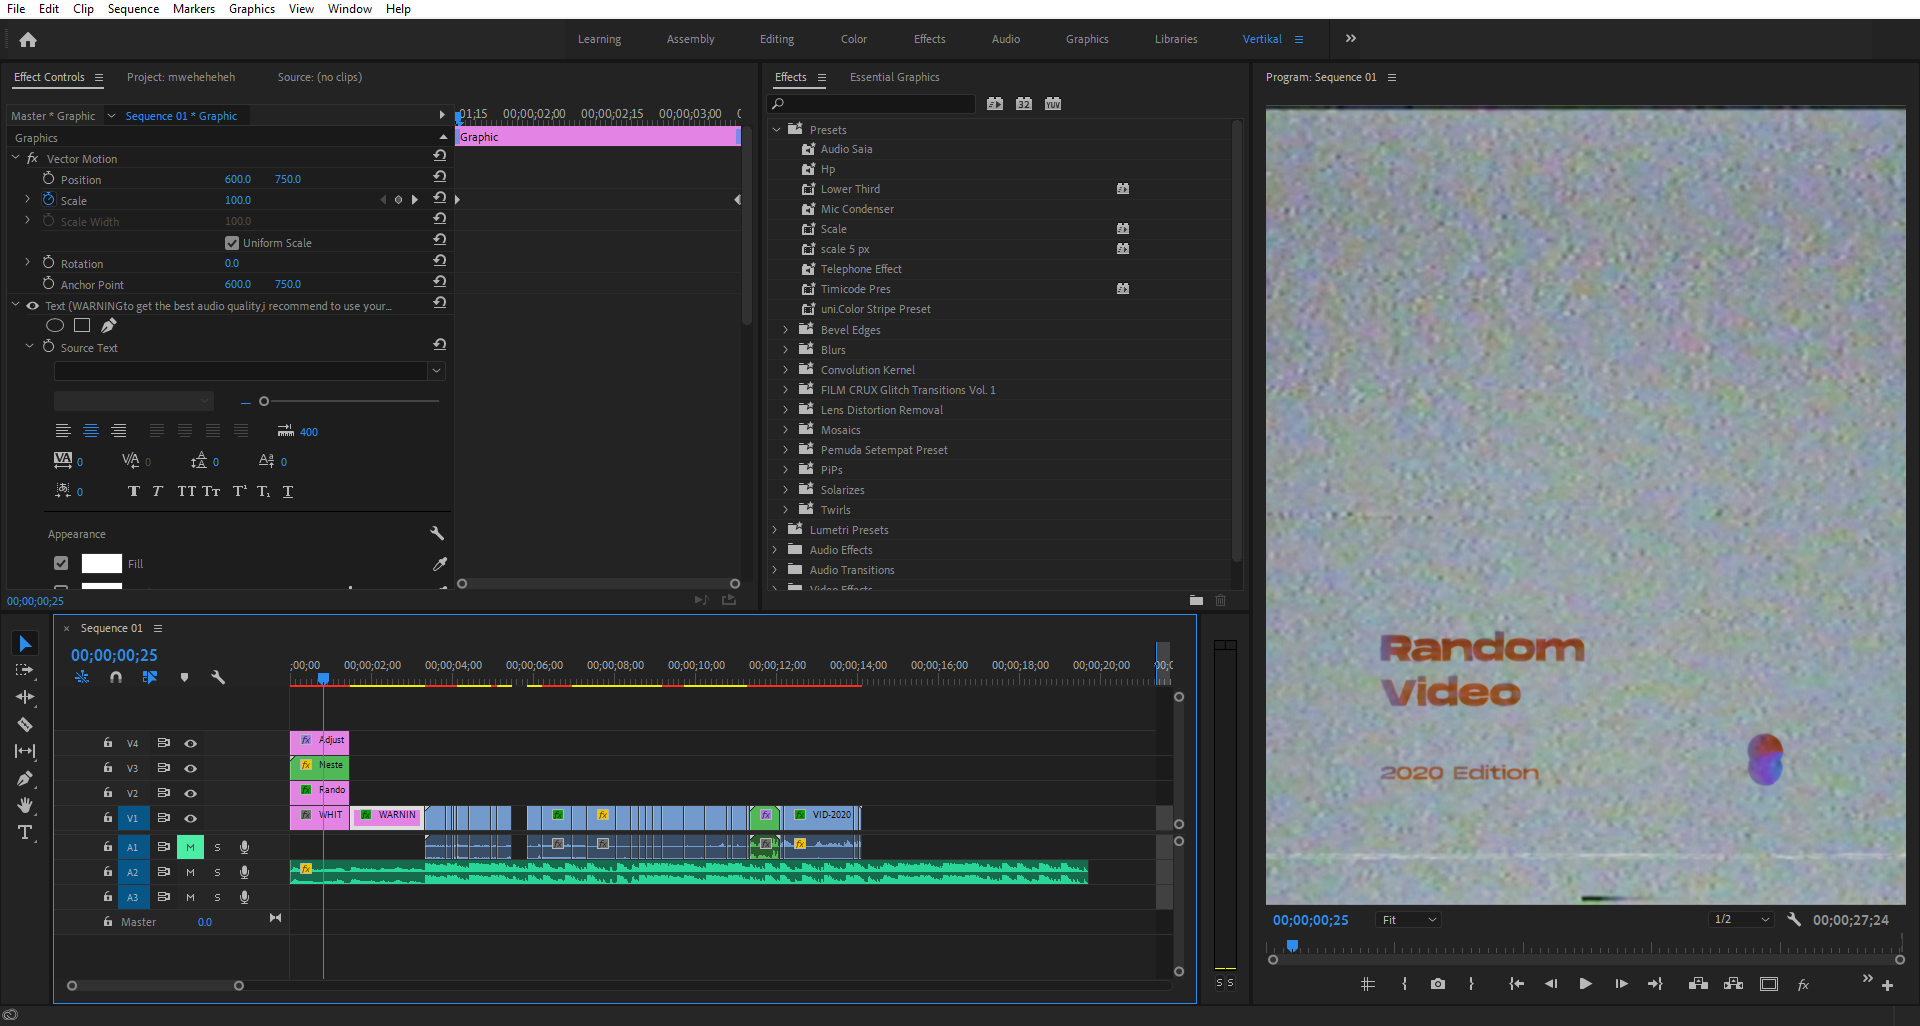Reset the Position parameter
Viewport: 1920px width, 1026px height.
[x=439, y=177]
